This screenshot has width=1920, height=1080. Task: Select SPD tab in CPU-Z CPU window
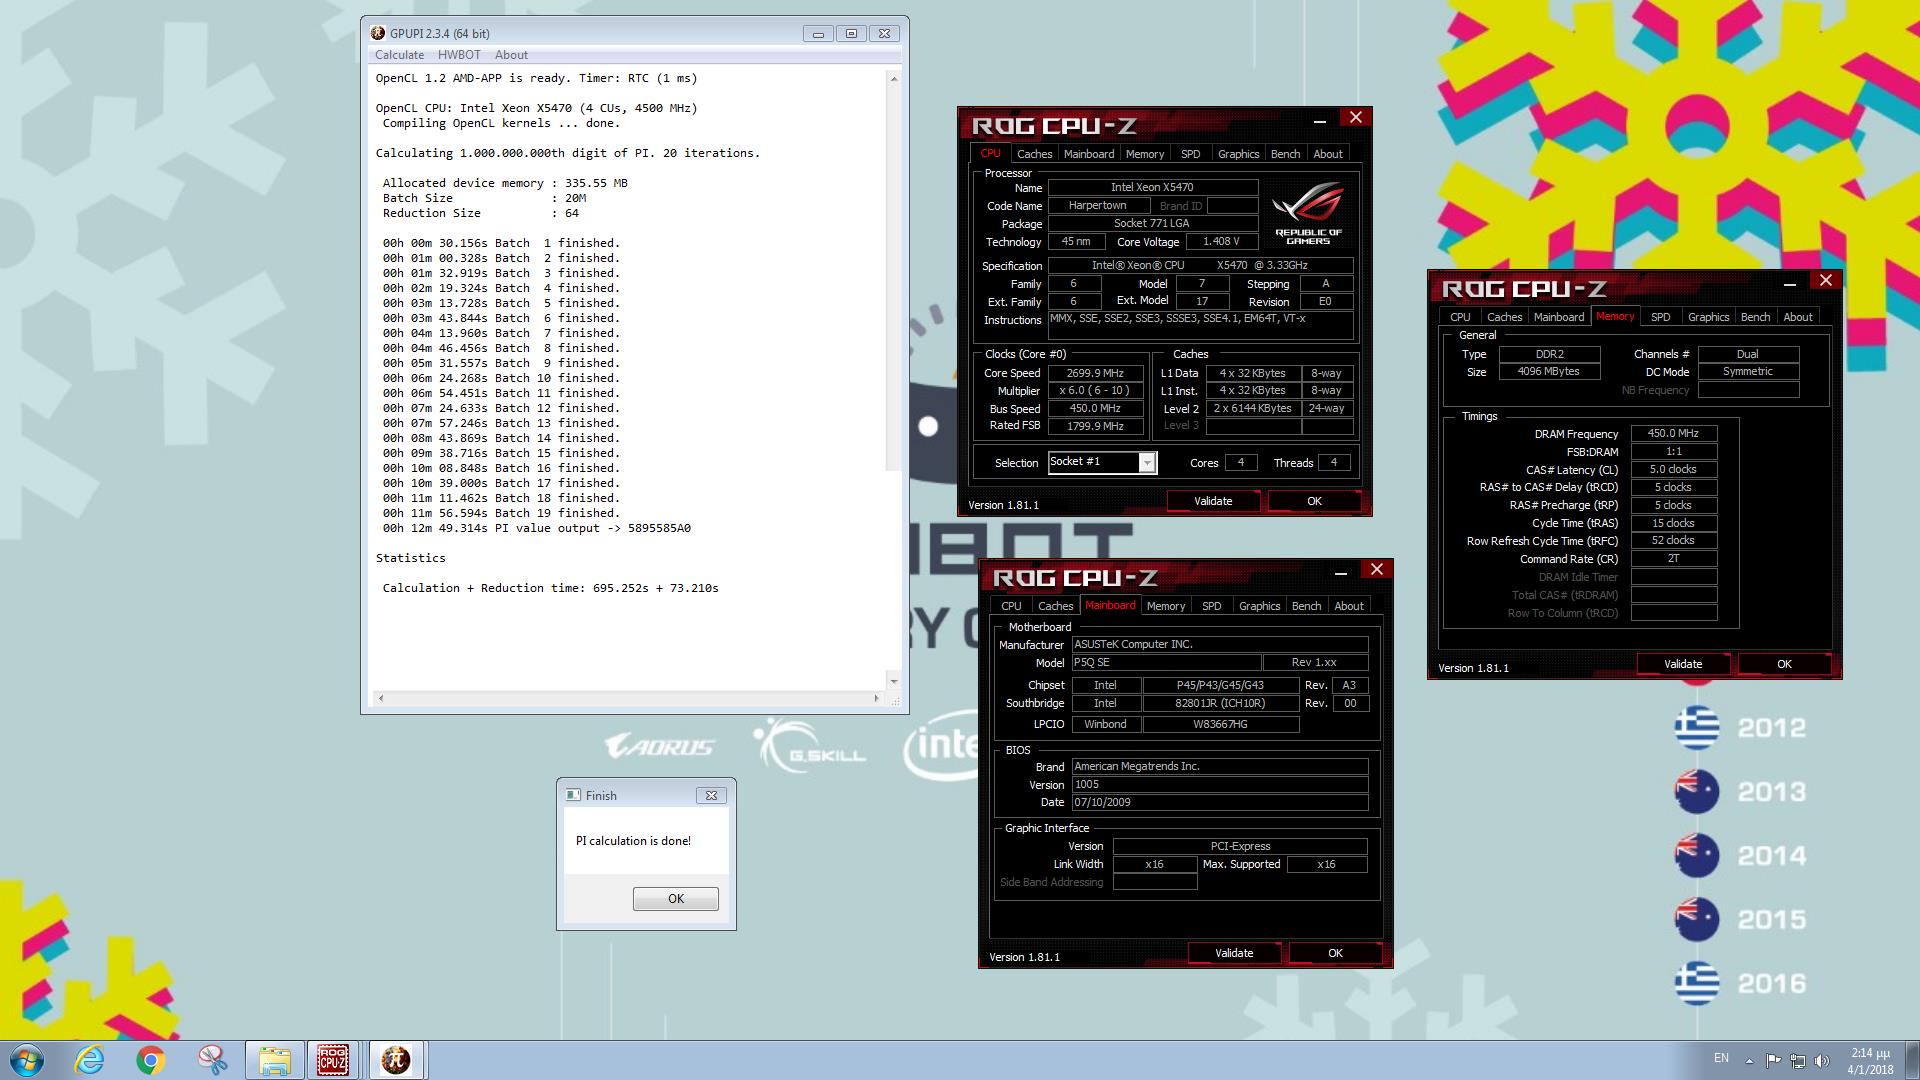coord(1190,154)
